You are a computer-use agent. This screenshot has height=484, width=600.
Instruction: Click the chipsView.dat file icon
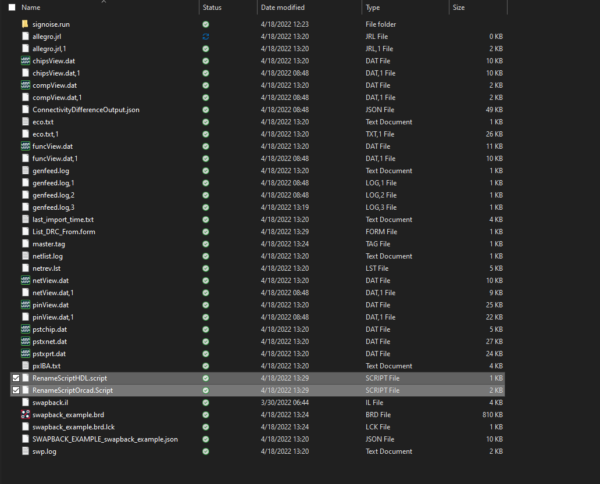pyautogui.click(x=25, y=60)
